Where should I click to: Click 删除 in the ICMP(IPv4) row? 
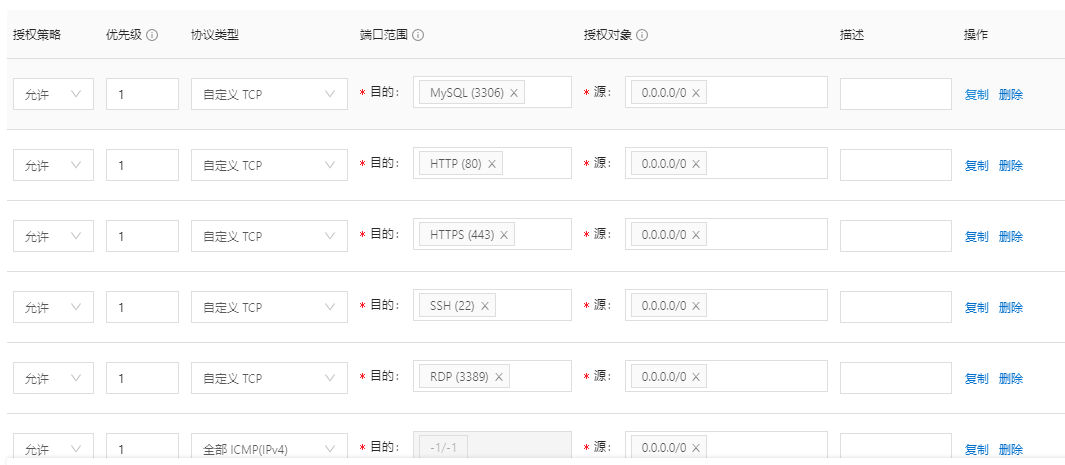pyautogui.click(x=1011, y=449)
